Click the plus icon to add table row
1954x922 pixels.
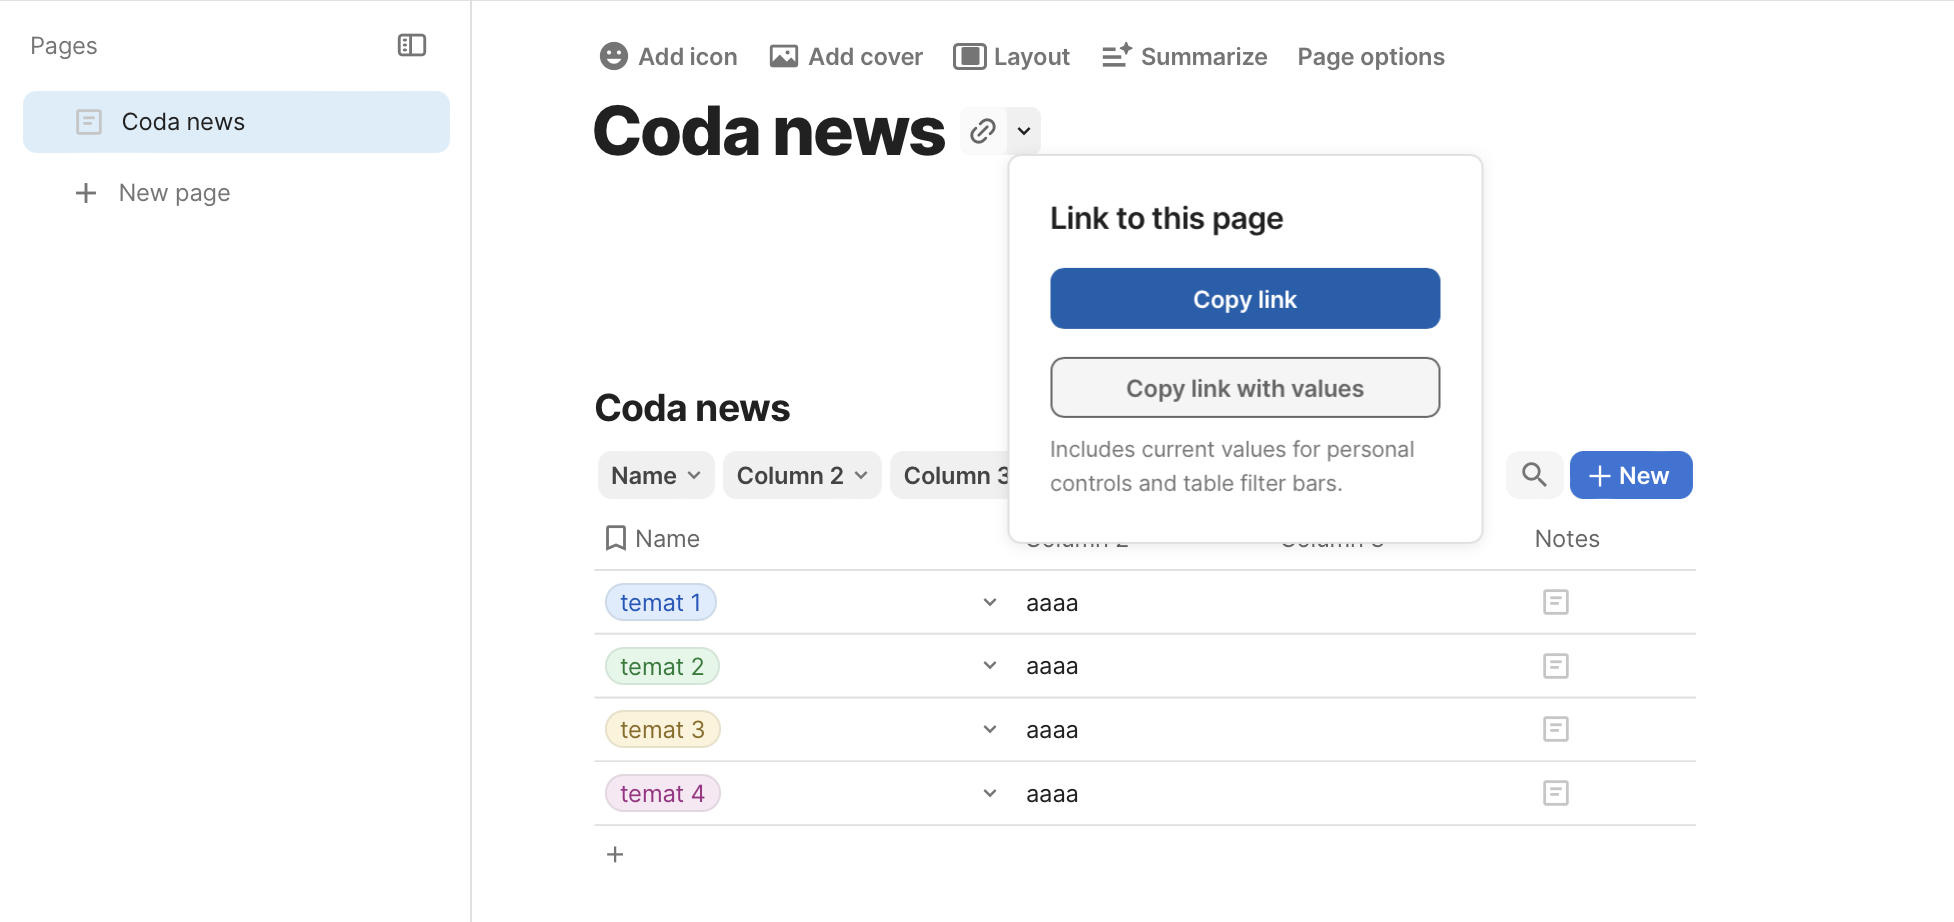coord(615,854)
